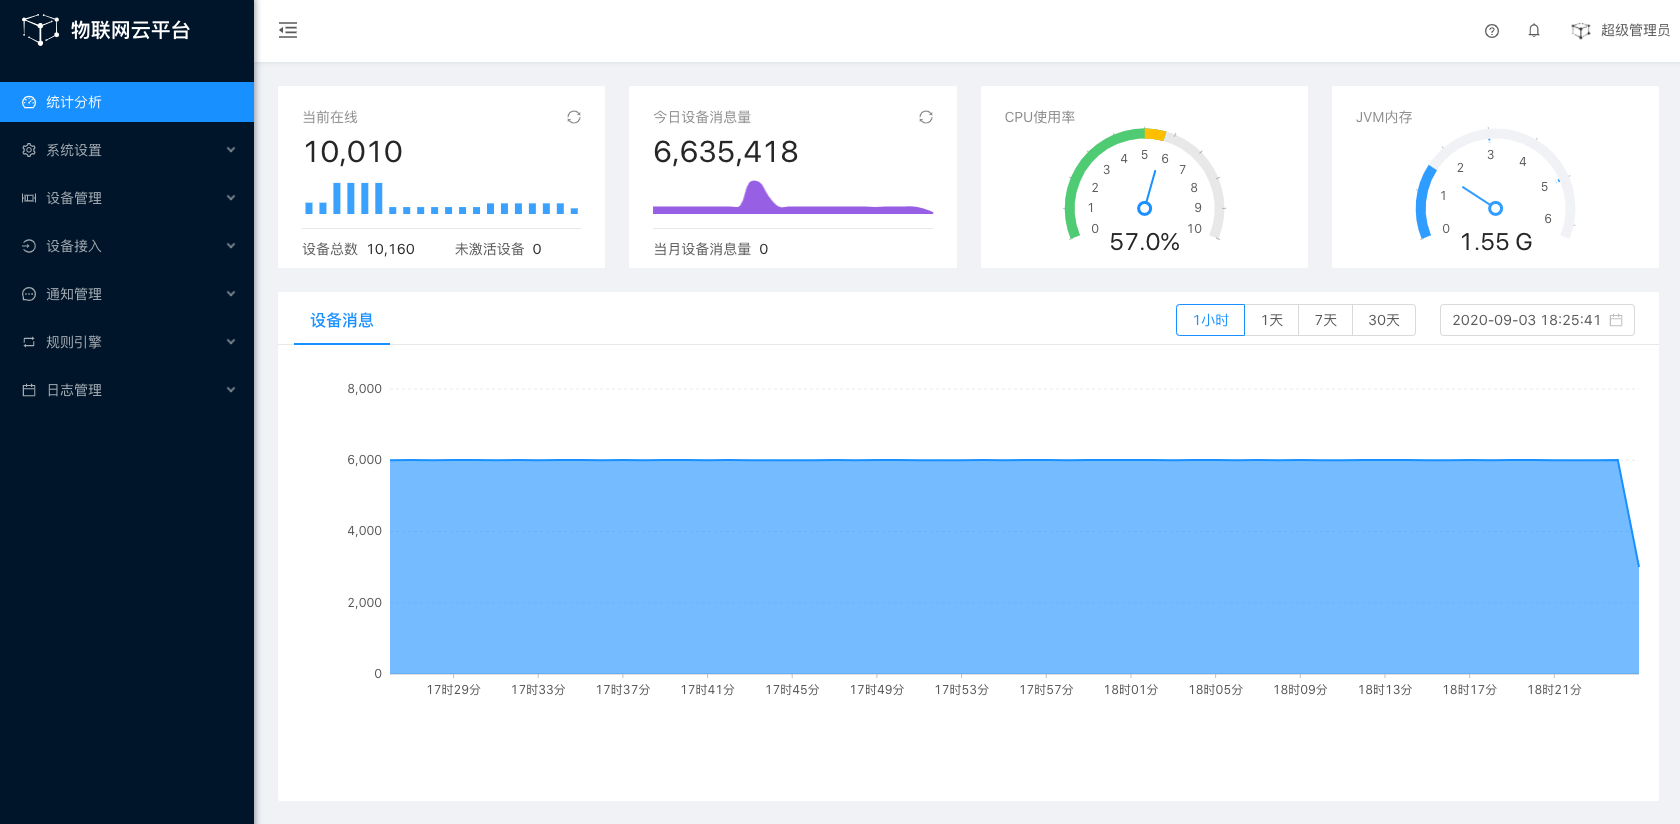Click the 通知管理 message icon
Screen dimensions: 1680x824
(x=29, y=294)
